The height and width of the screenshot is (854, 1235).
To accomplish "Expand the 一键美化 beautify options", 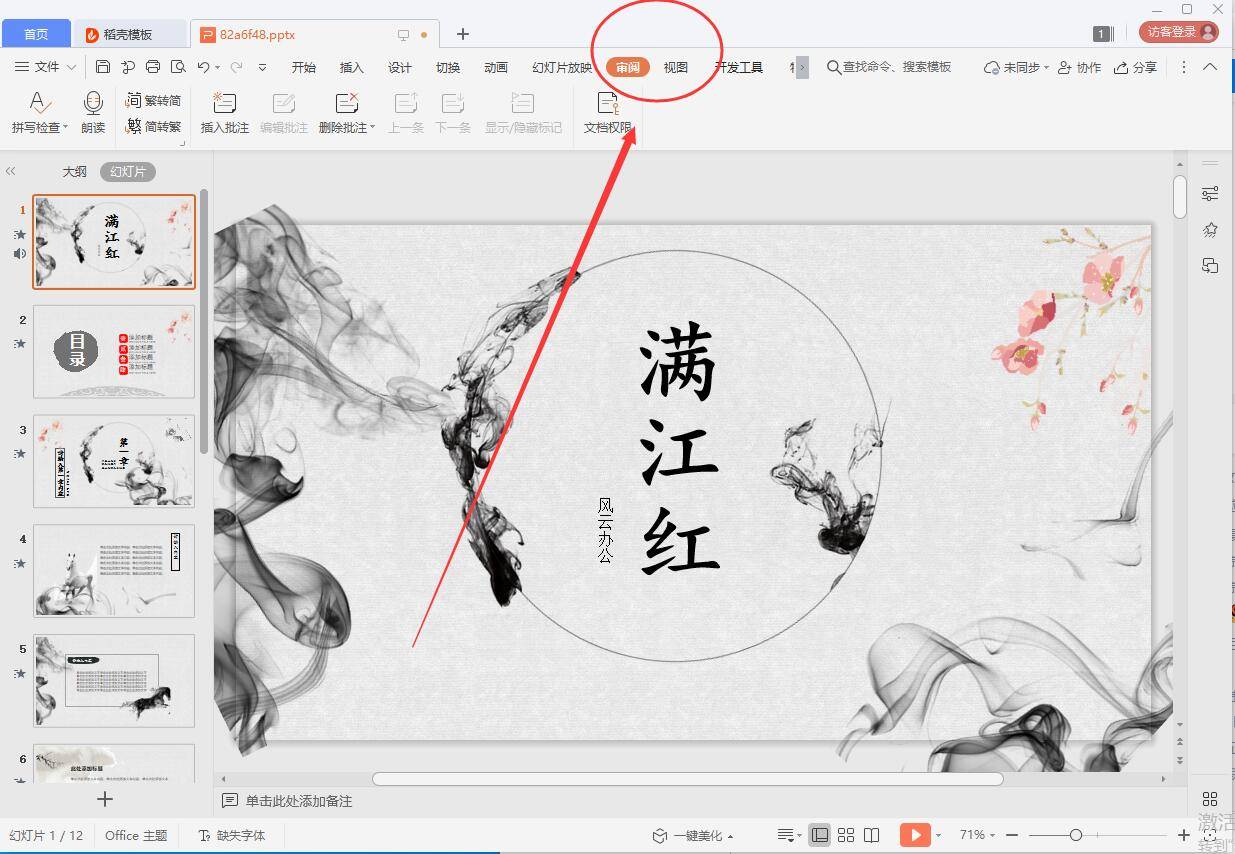I will point(729,834).
